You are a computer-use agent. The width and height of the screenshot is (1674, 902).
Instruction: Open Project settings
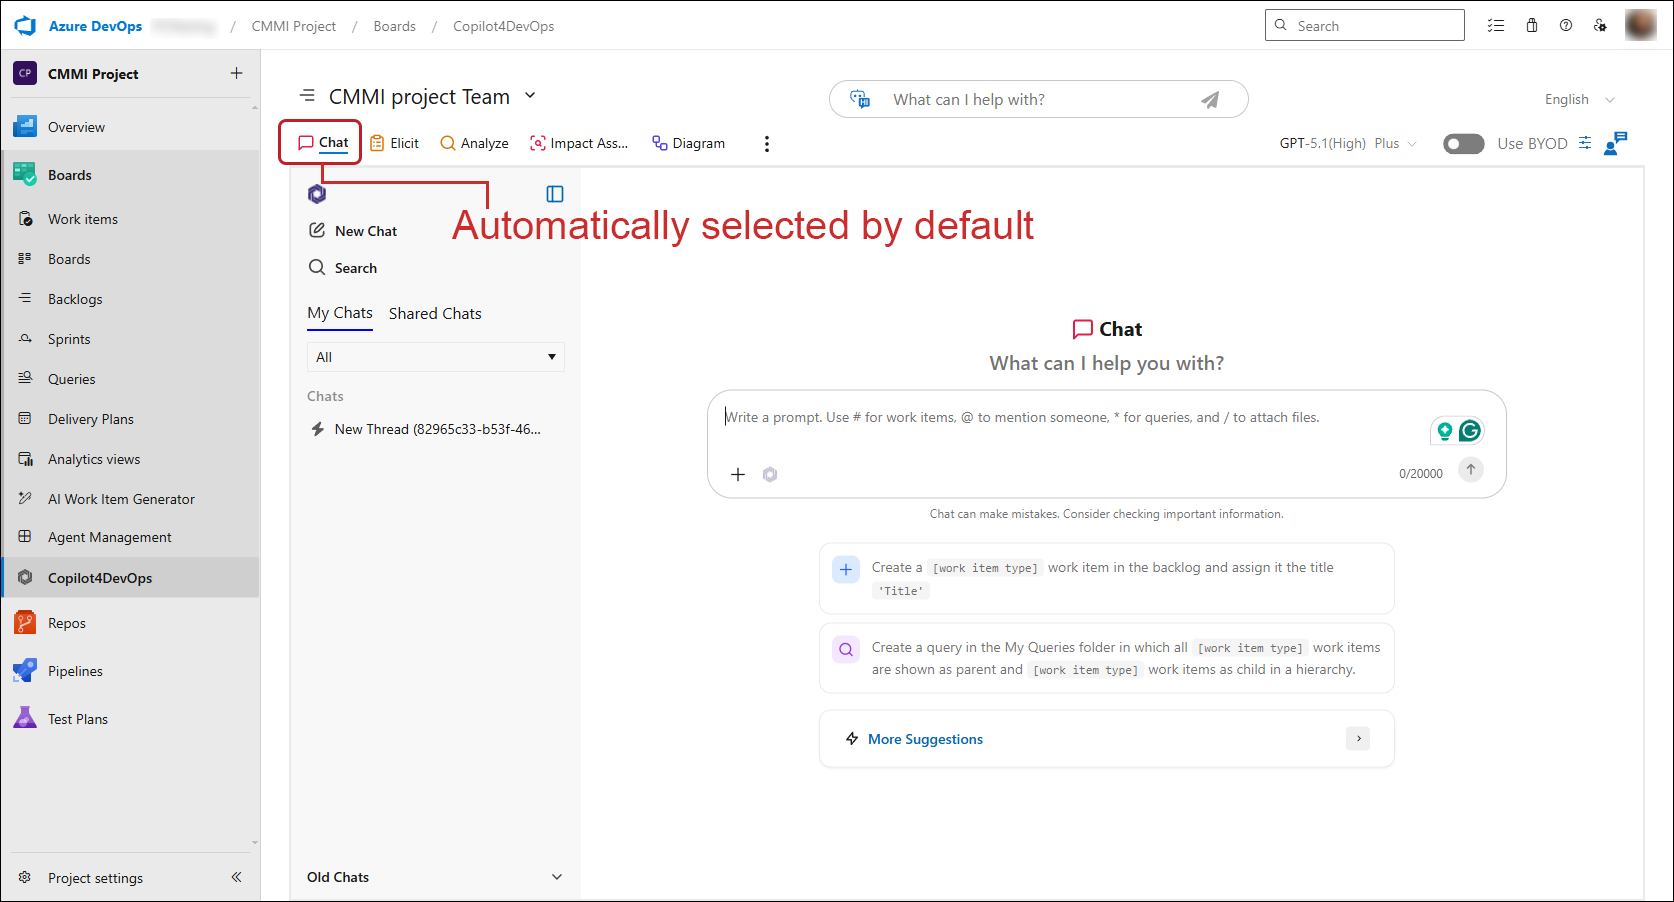tap(95, 878)
